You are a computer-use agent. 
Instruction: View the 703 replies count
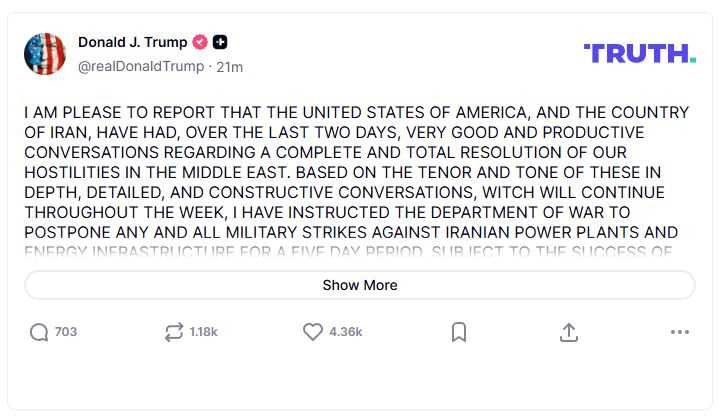(66, 332)
